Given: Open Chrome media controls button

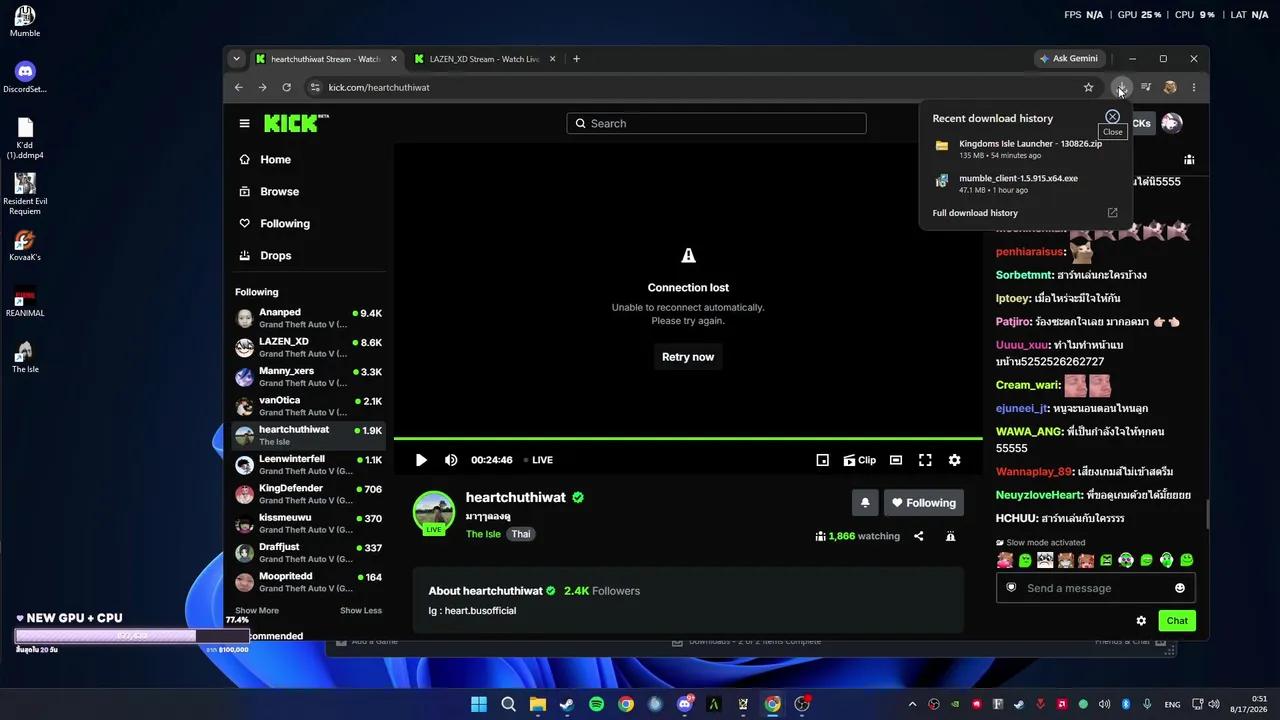Looking at the screenshot, I should pyautogui.click(x=1146, y=87).
